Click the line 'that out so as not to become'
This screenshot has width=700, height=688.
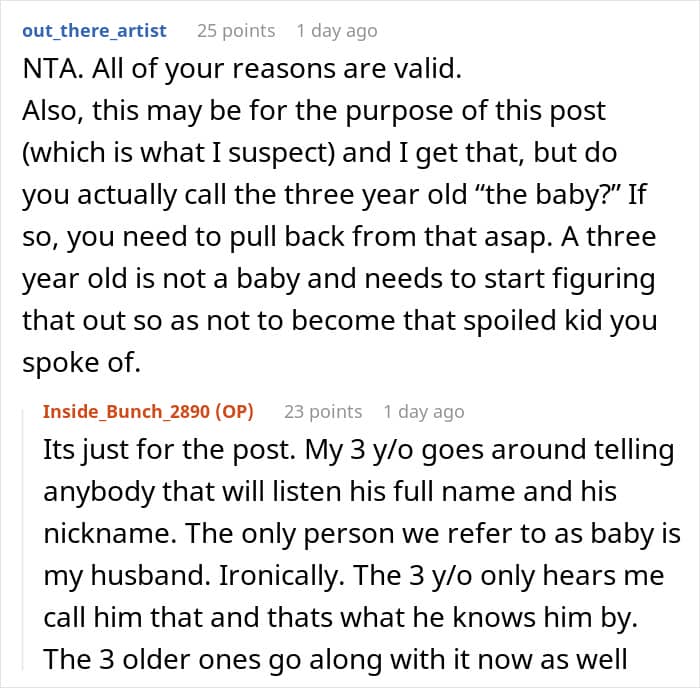coord(340,321)
